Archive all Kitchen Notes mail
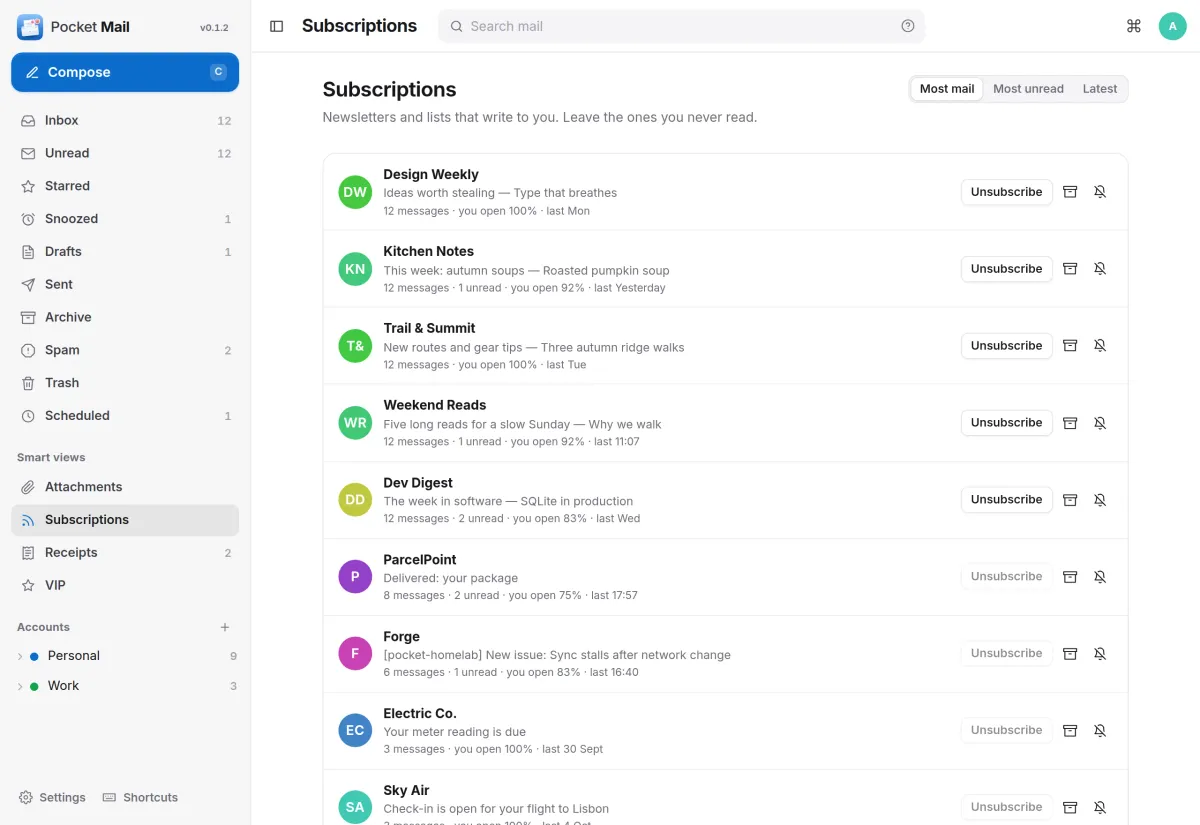 pyautogui.click(x=1070, y=269)
